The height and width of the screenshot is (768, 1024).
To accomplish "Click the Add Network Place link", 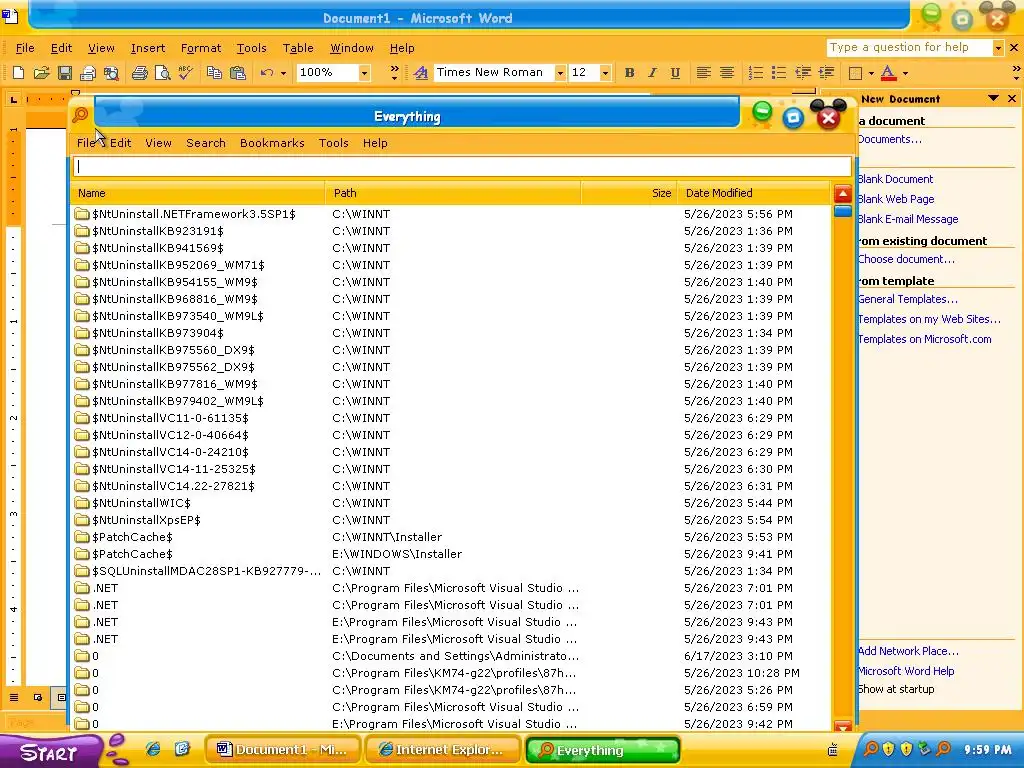I will (908, 651).
